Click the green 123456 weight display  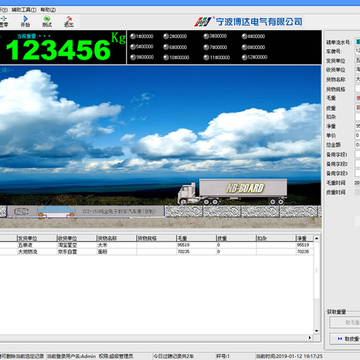58,50
